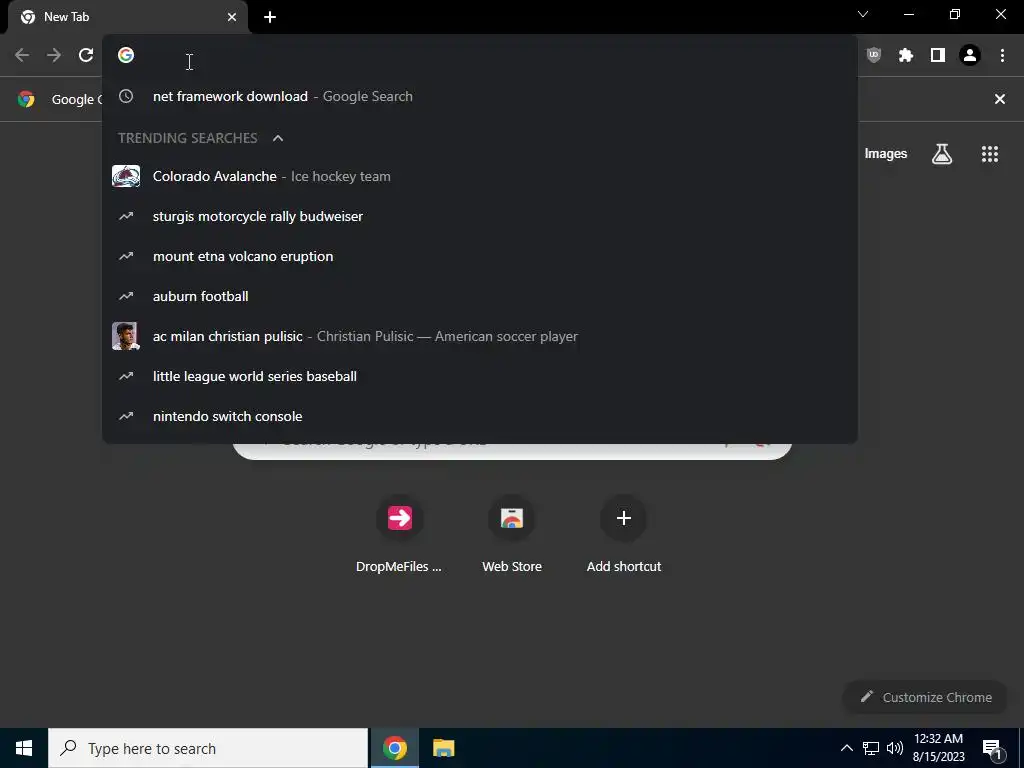Viewport: 1024px width, 768px height.
Task: Click the Add shortcut button
Action: point(624,535)
